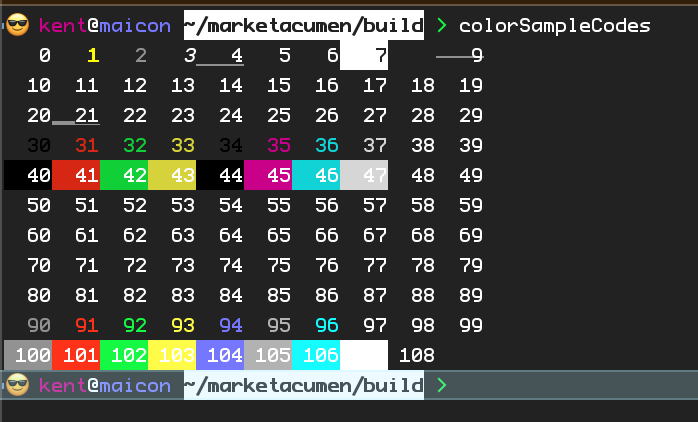Click the green arrow on the bottom prompt
The width and height of the screenshot is (698, 422).
[x=442, y=385]
